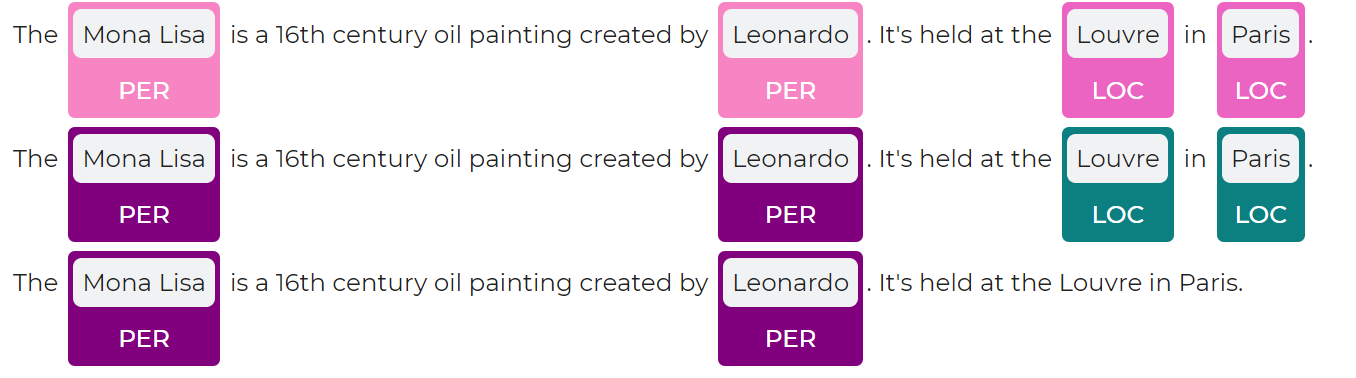Select the pink LOC label under Paris

tap(1261, 91)
